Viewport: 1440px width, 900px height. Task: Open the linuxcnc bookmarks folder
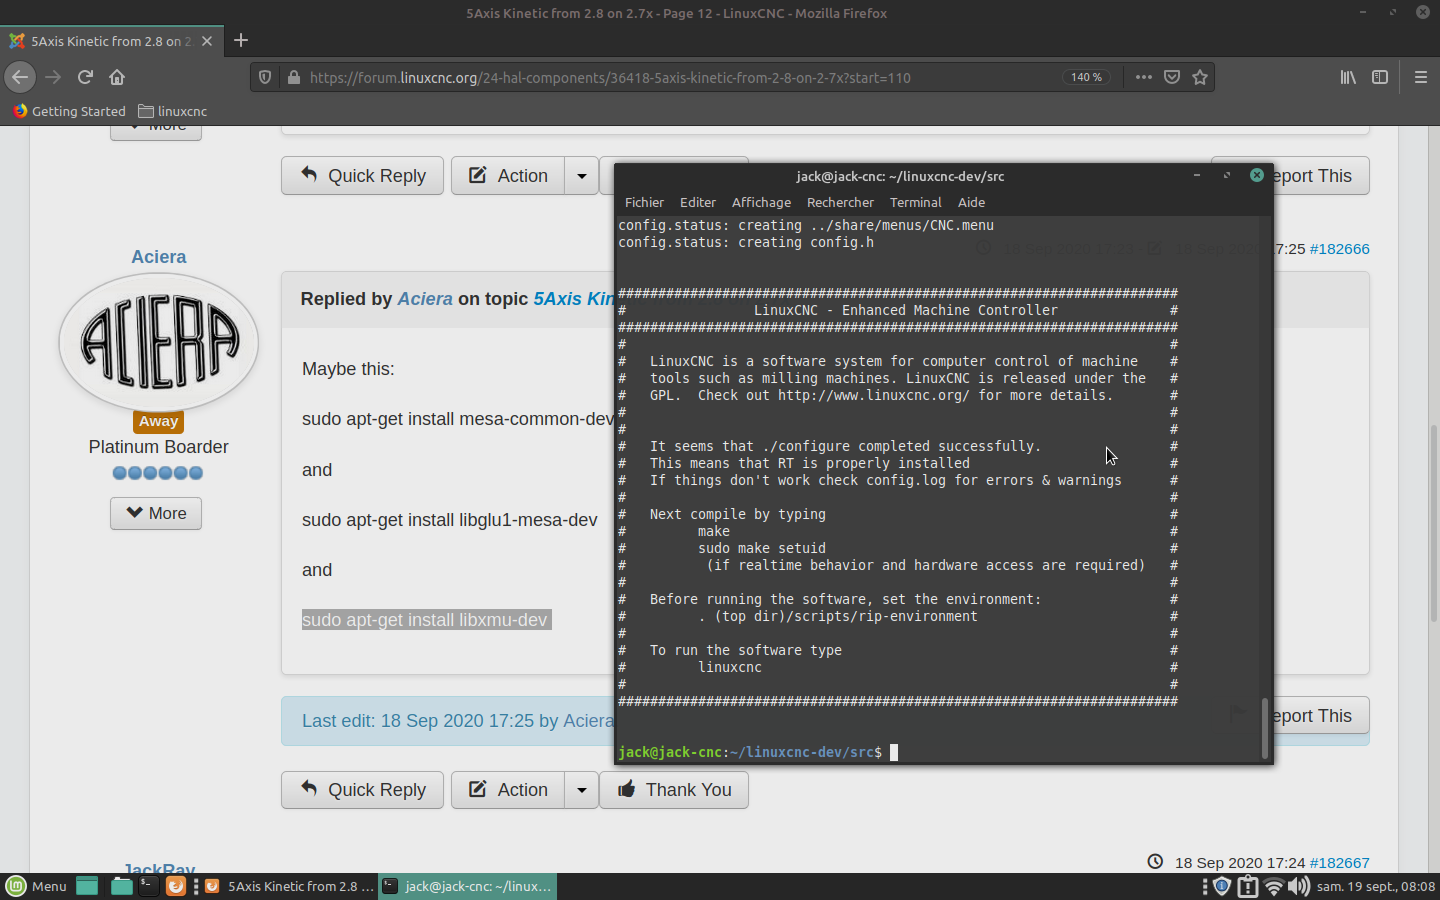(x=173, y=111)
